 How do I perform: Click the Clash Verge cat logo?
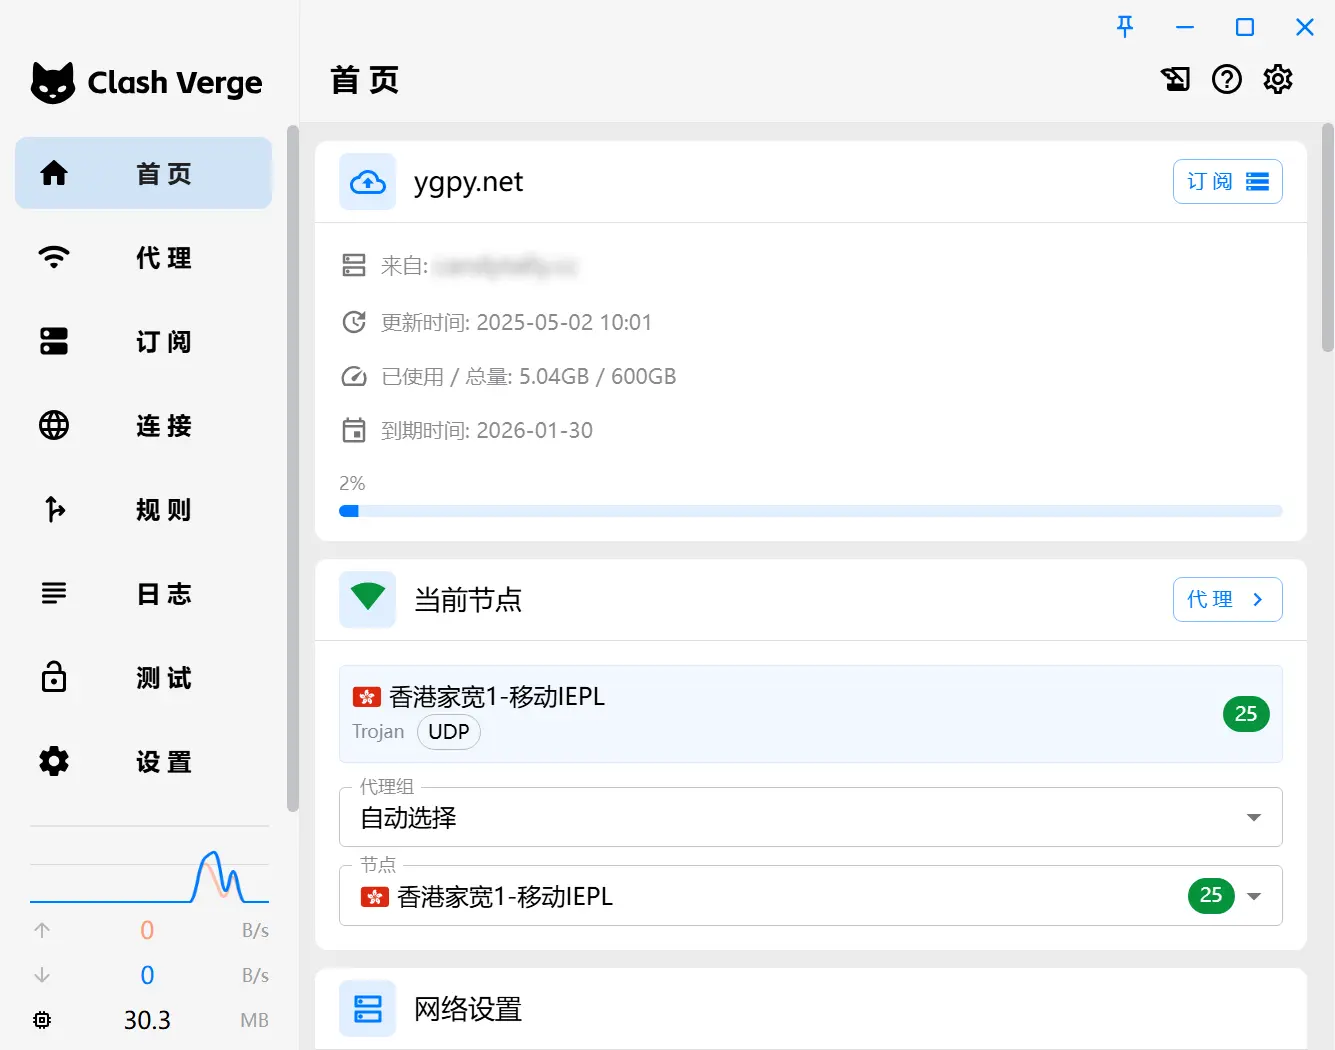click(x=53, y=83)
